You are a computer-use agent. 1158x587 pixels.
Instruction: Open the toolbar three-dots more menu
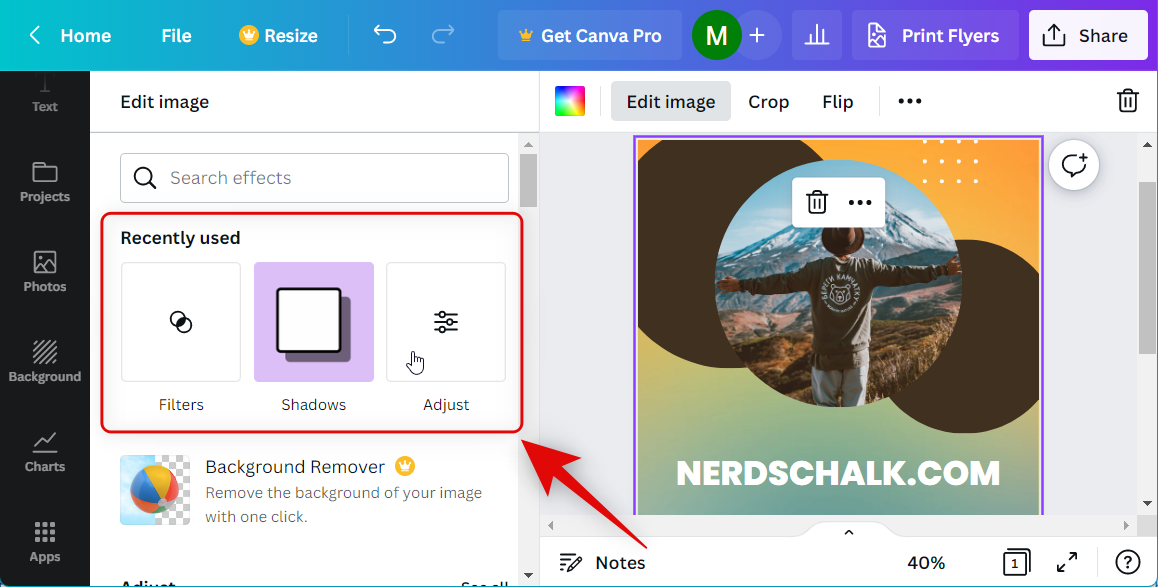point(910,101)
